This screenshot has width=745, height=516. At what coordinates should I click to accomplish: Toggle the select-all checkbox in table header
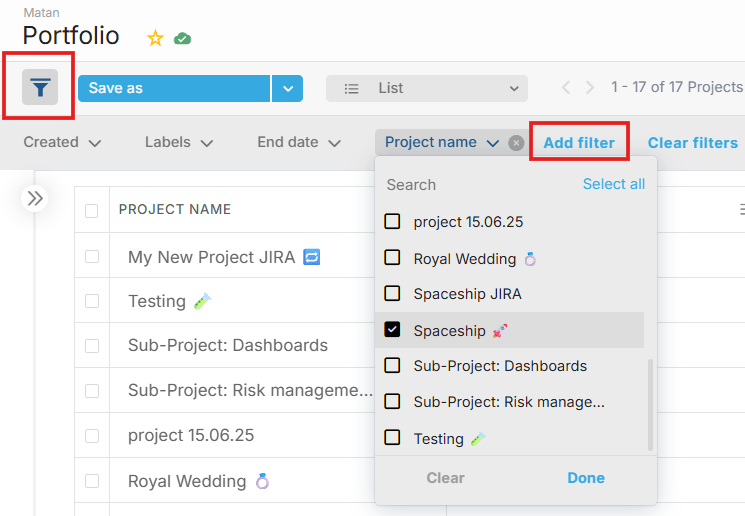[92, 210]
